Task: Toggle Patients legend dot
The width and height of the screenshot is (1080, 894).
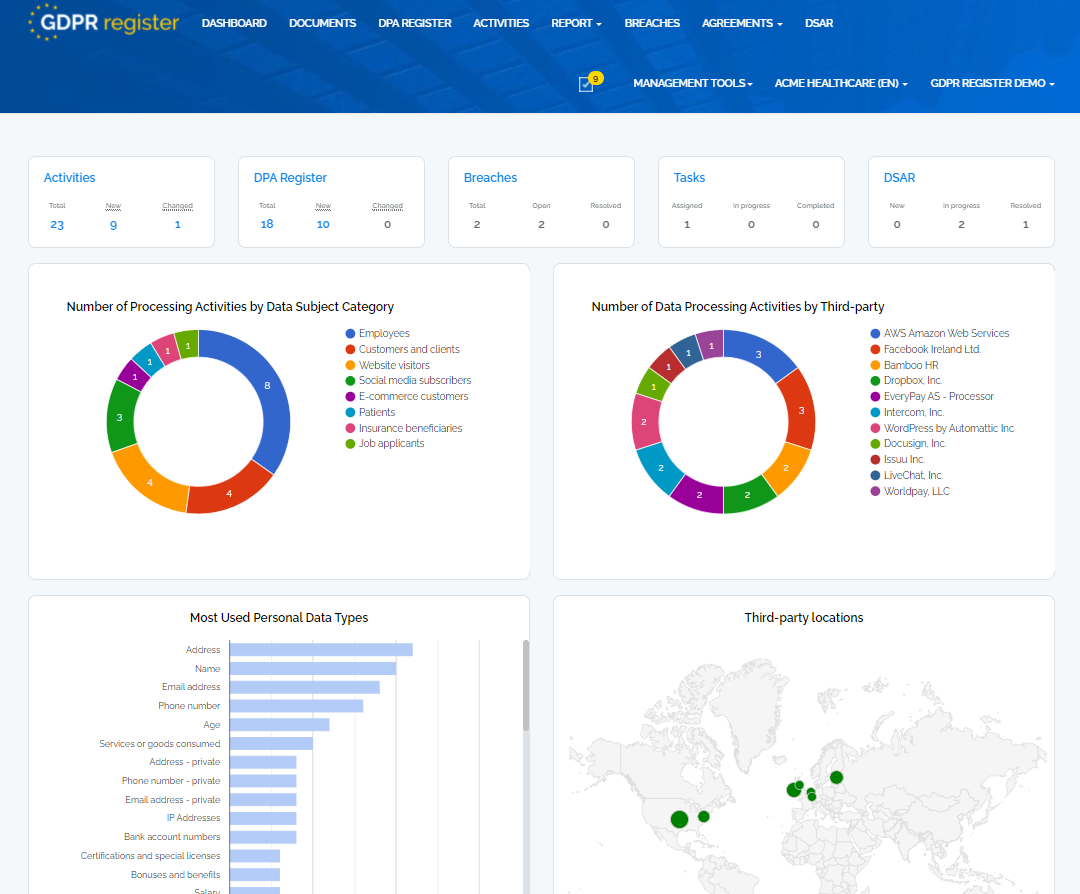Action: 351,413
